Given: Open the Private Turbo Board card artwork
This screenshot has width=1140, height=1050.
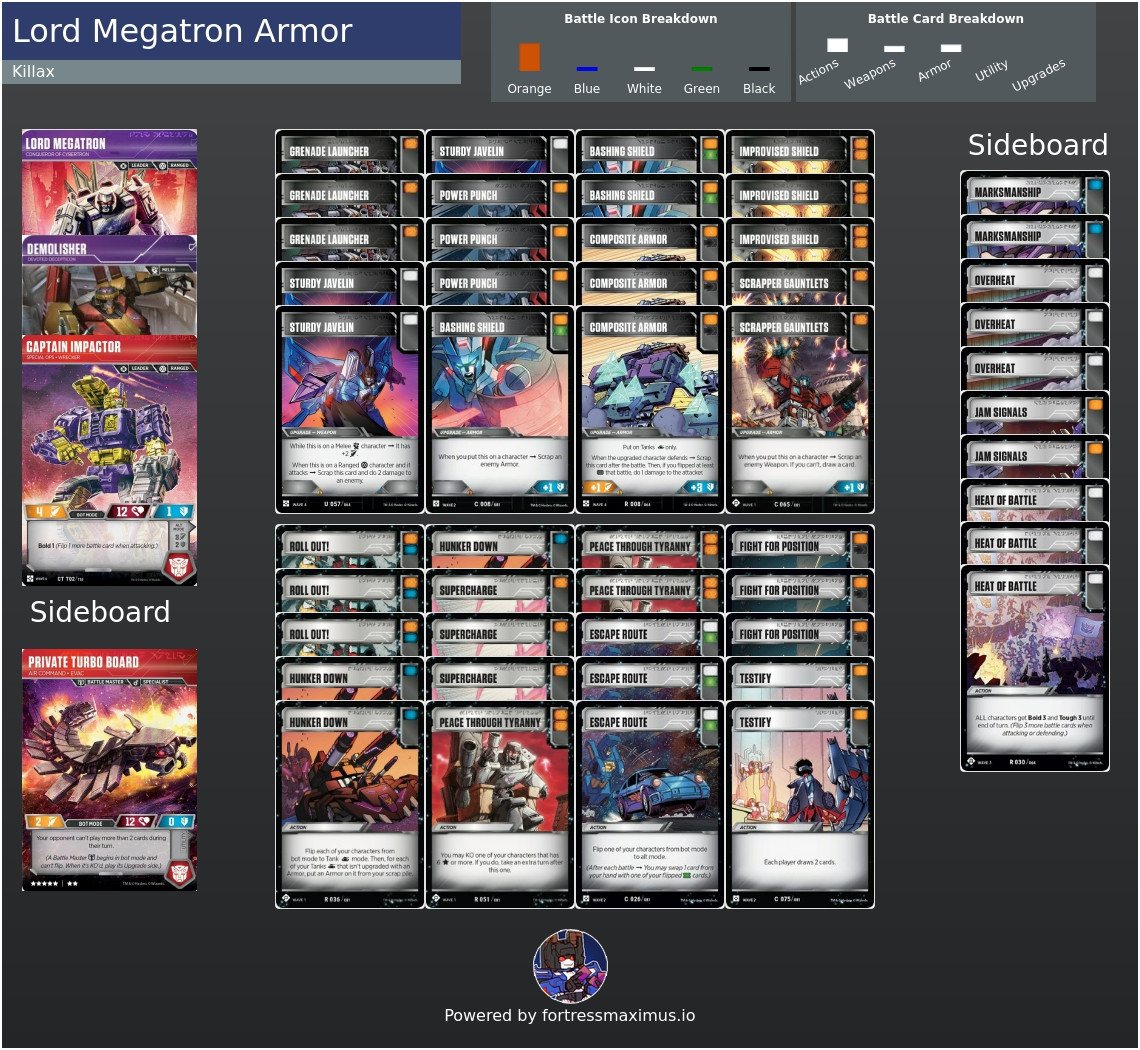Looking at the screenshot, I should coord(109,749).
